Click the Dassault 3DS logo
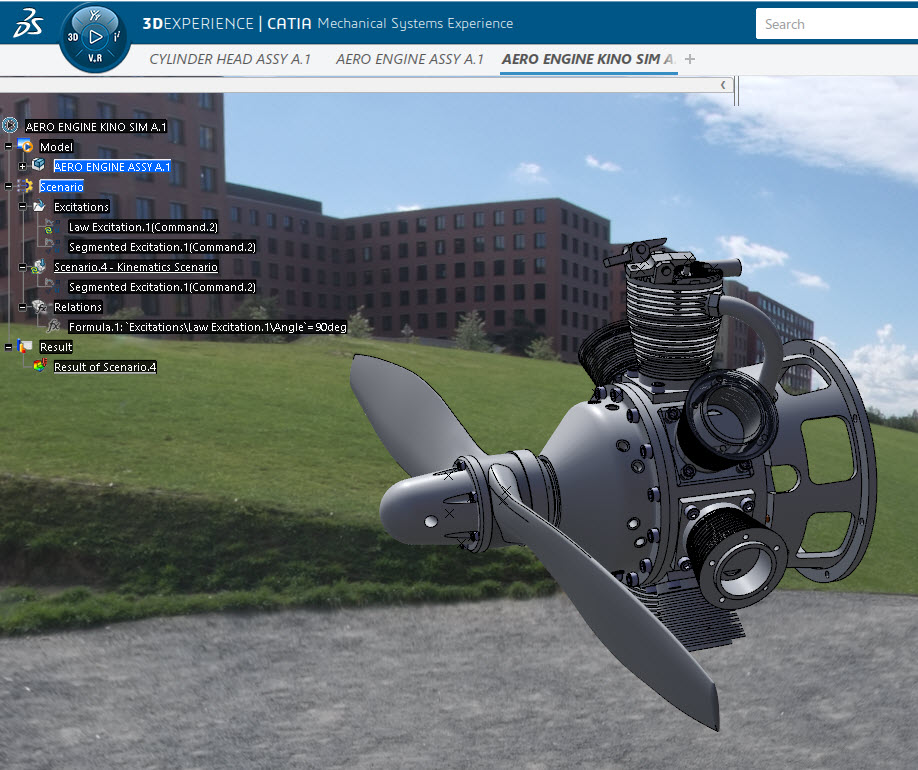The width and height of the screenshot is (918, 770). (28, 23)
